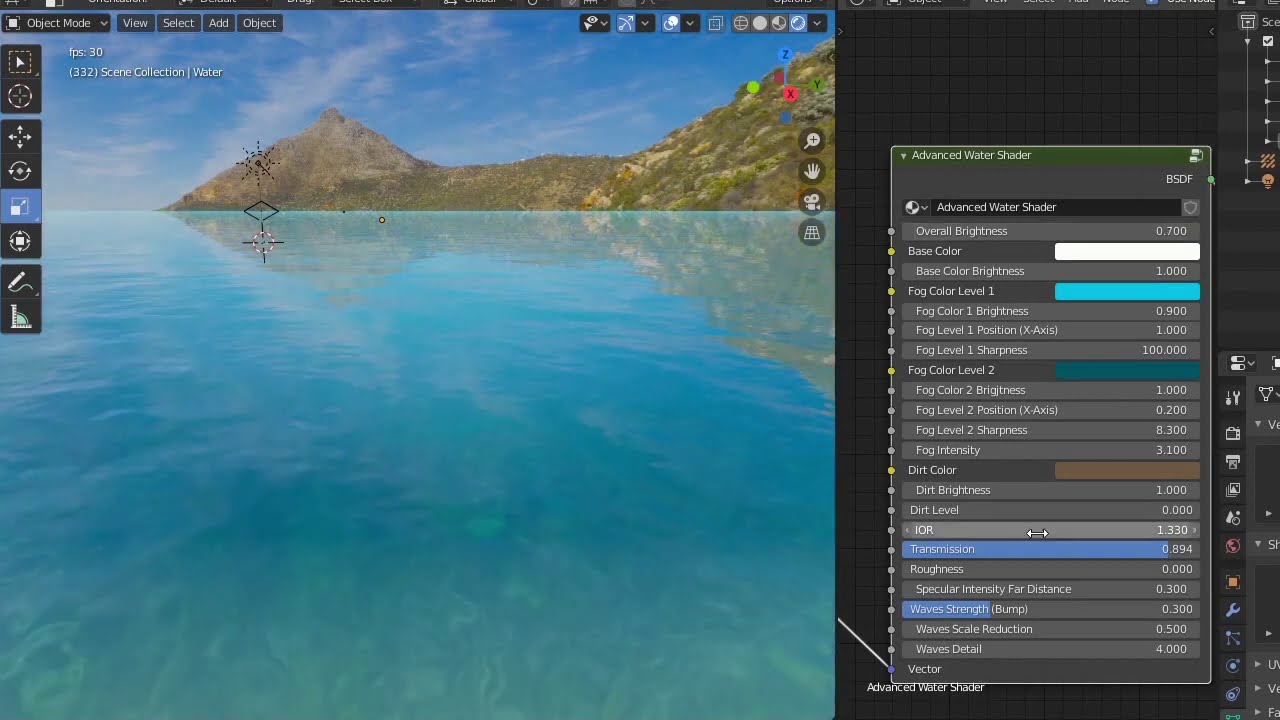The width and height of the screenshot is (1280, 720).
Task: Open the Select menu in viewport
Action: click(178, 23)
